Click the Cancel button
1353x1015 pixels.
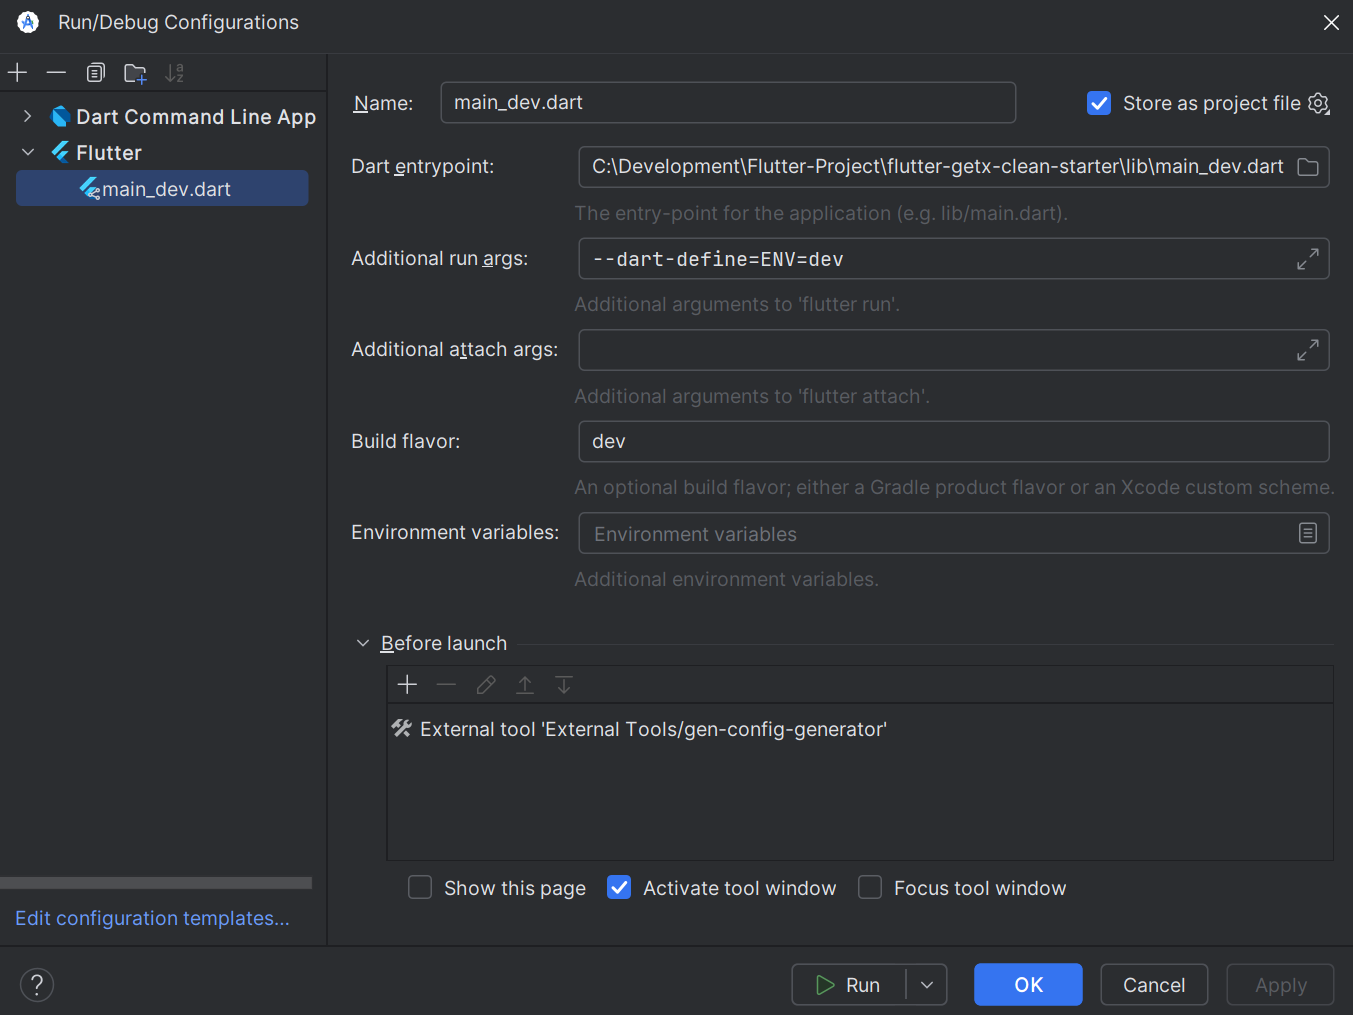coord(1154,985)
